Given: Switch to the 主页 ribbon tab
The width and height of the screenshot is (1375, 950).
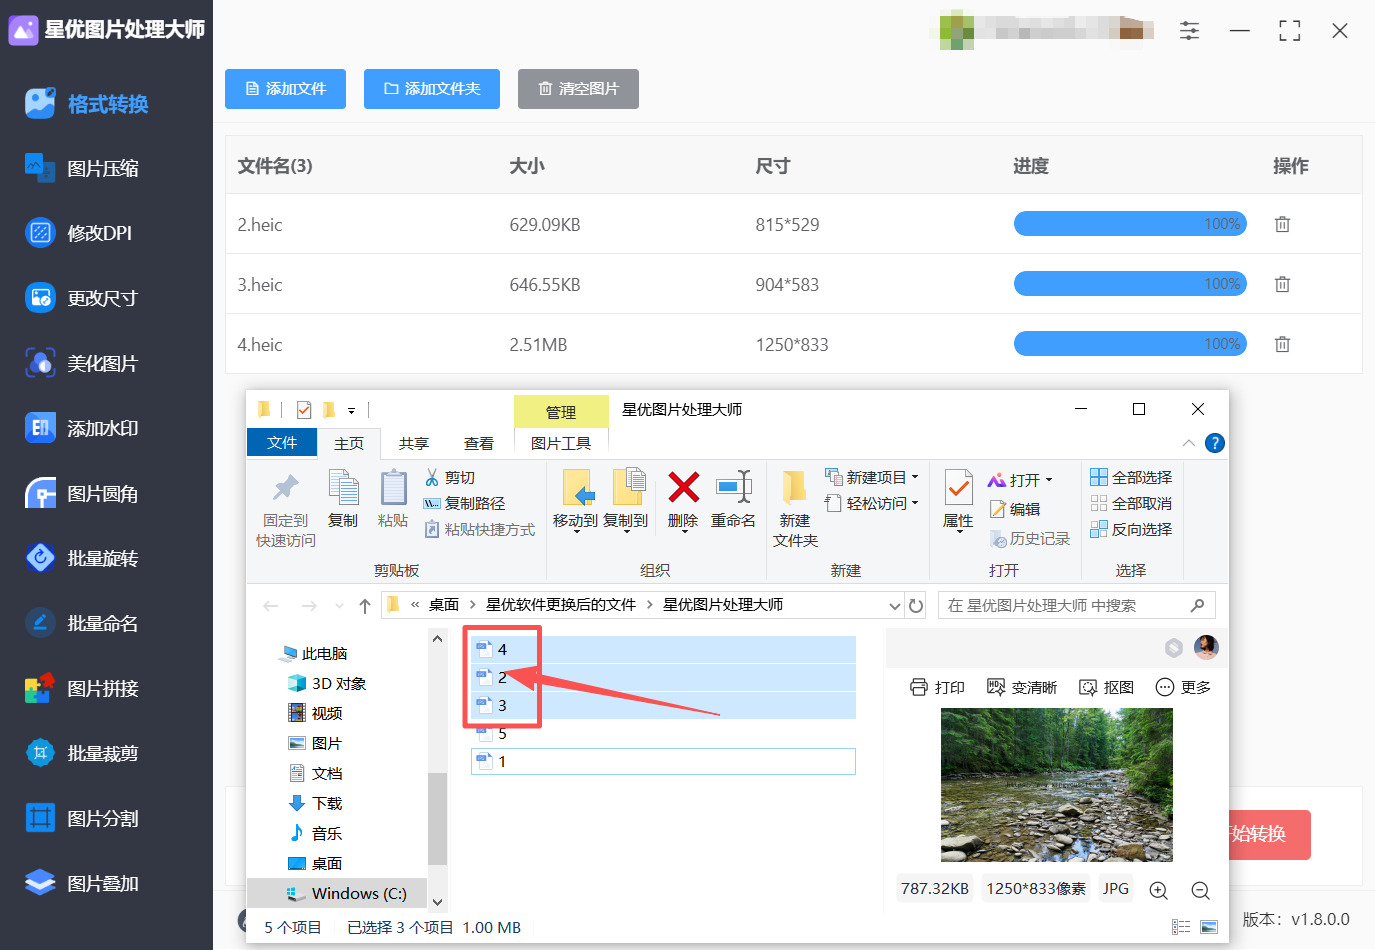Looking at the screenshot, I should pos(349,443).
